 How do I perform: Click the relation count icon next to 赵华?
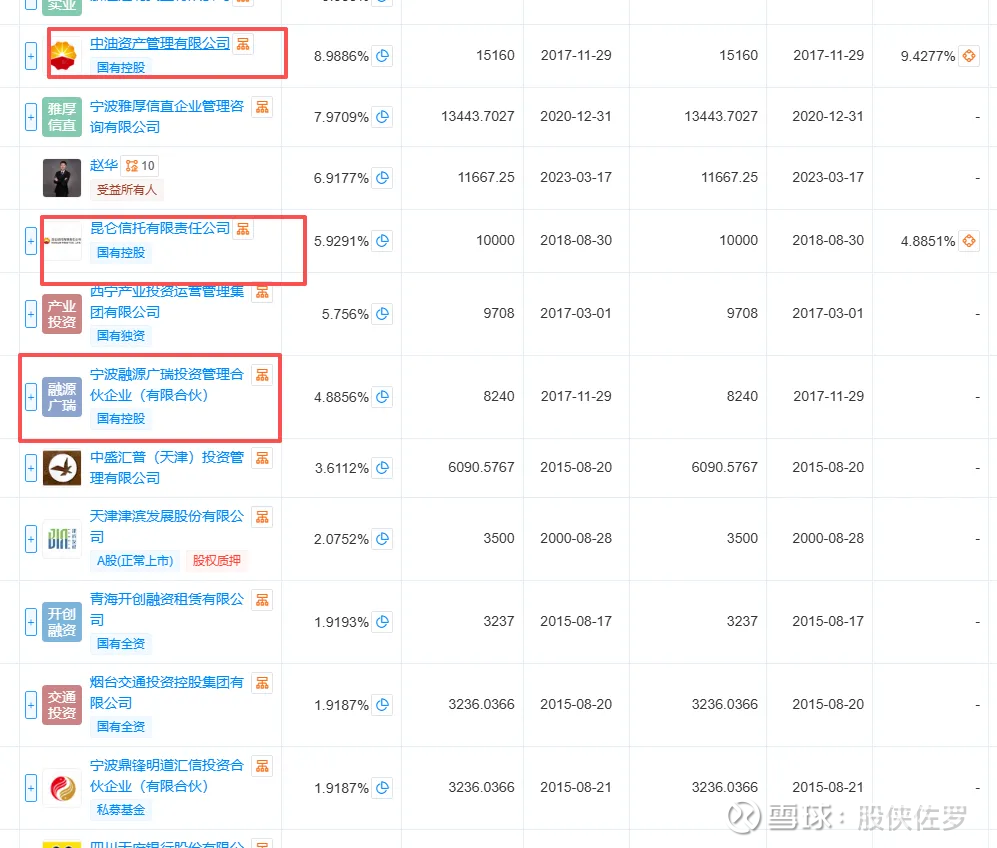(140, 166)
